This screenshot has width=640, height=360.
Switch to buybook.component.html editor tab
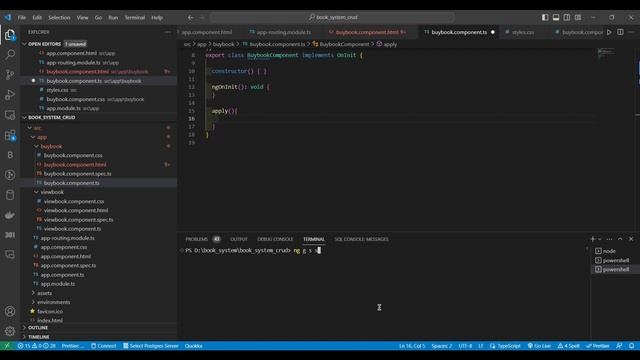[x=367, y=32]
